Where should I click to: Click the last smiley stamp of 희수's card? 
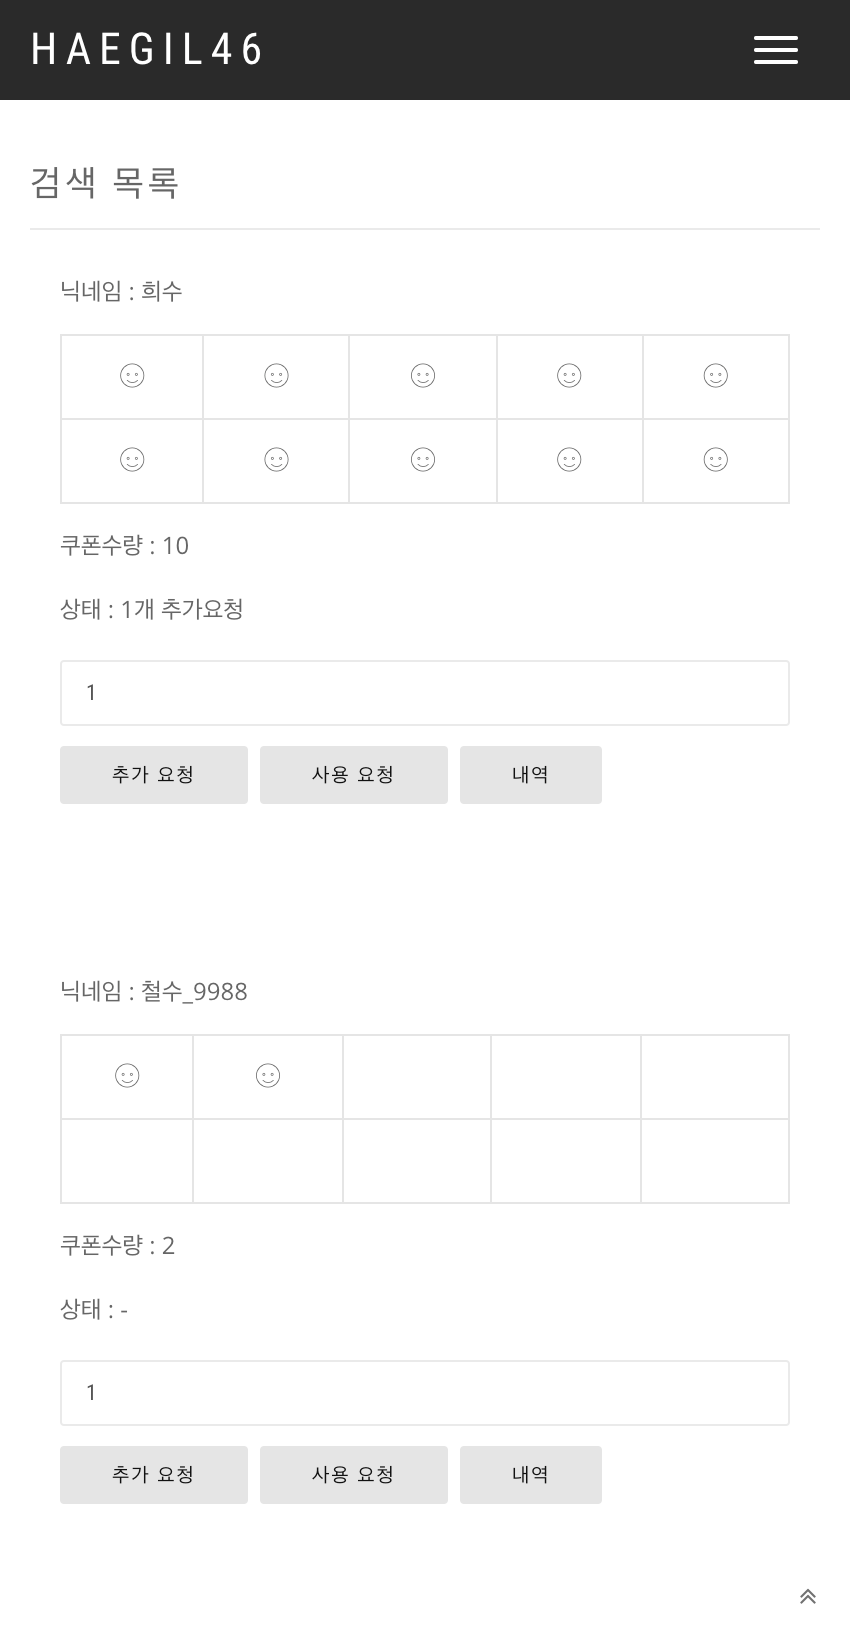716,460
